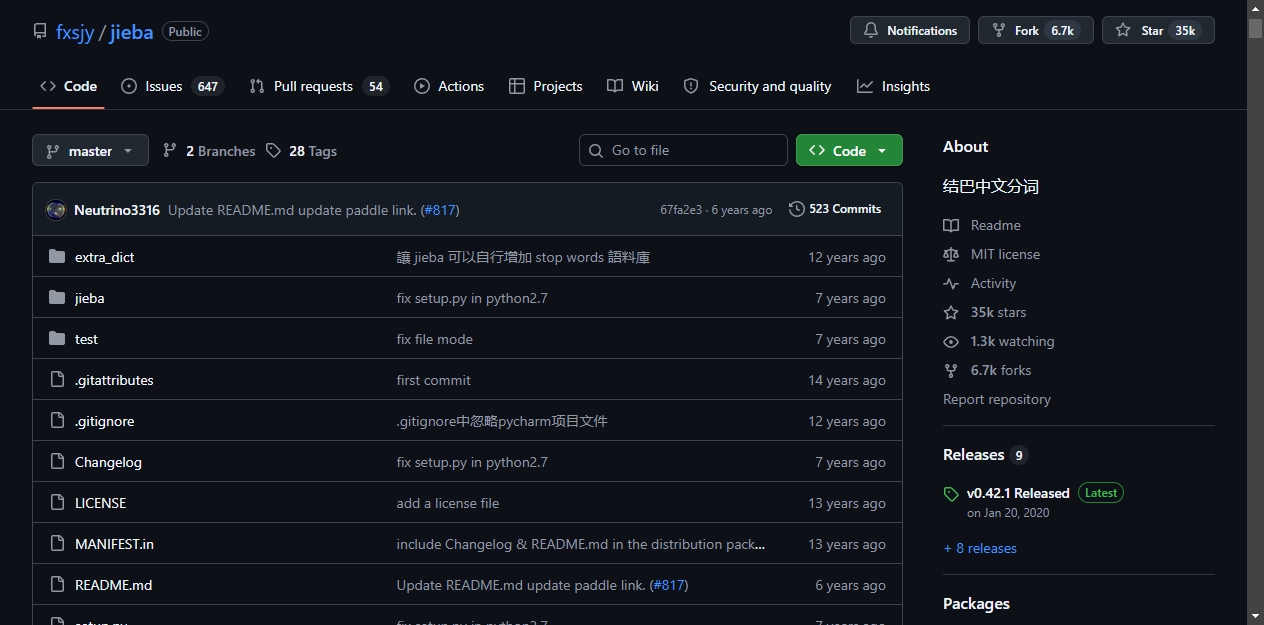1264x625 pixels.
Task: Switch to the Code tab
Action: [68, 86]
